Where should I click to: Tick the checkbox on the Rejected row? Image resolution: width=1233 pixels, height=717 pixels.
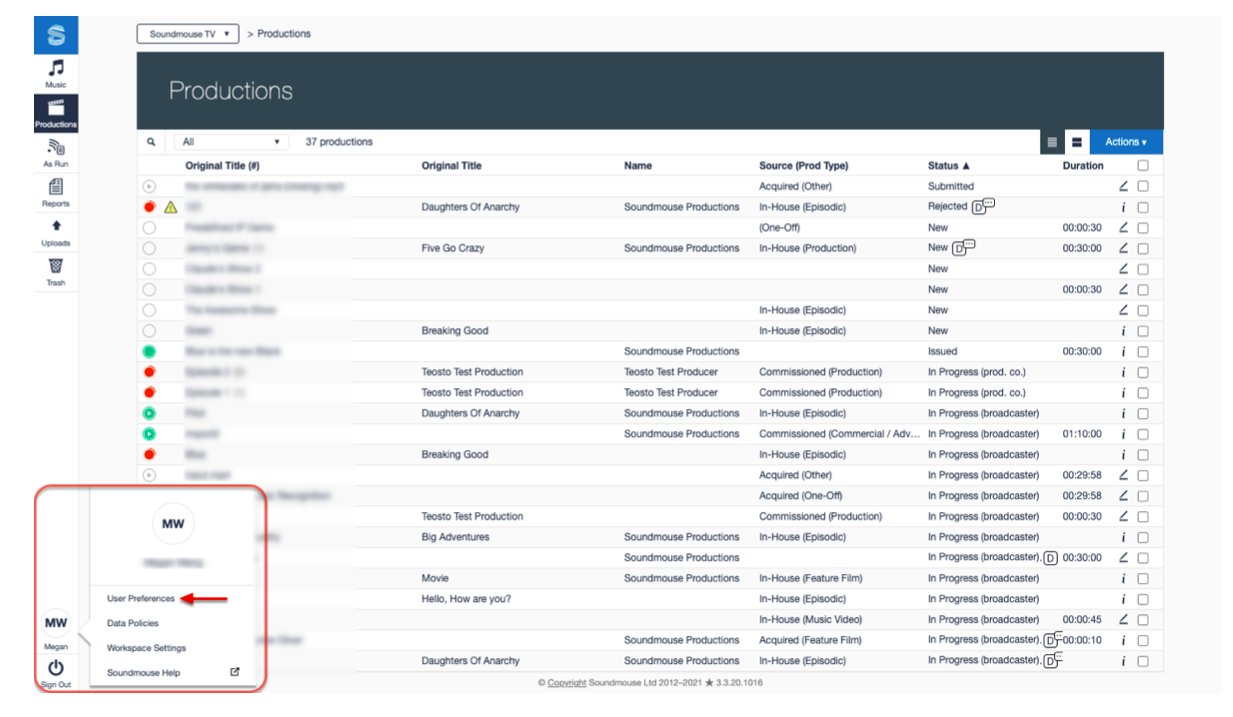point(1143,207)
